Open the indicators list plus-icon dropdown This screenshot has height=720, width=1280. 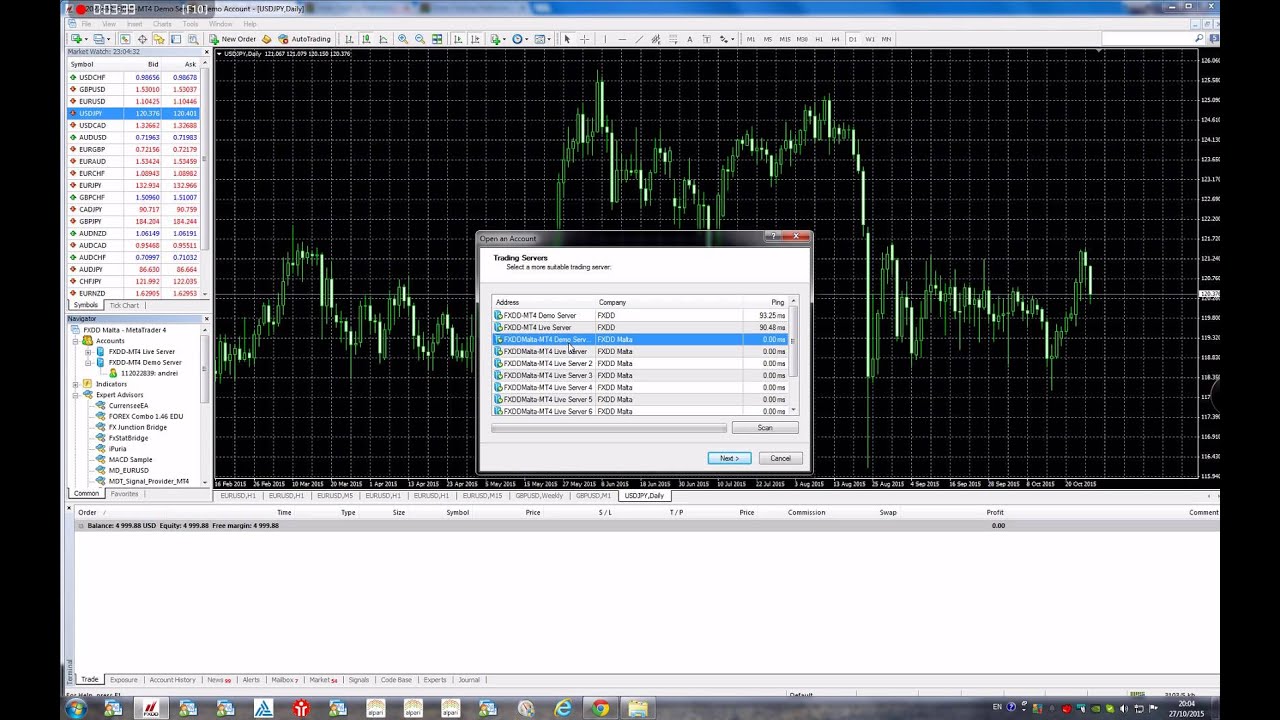497,39
